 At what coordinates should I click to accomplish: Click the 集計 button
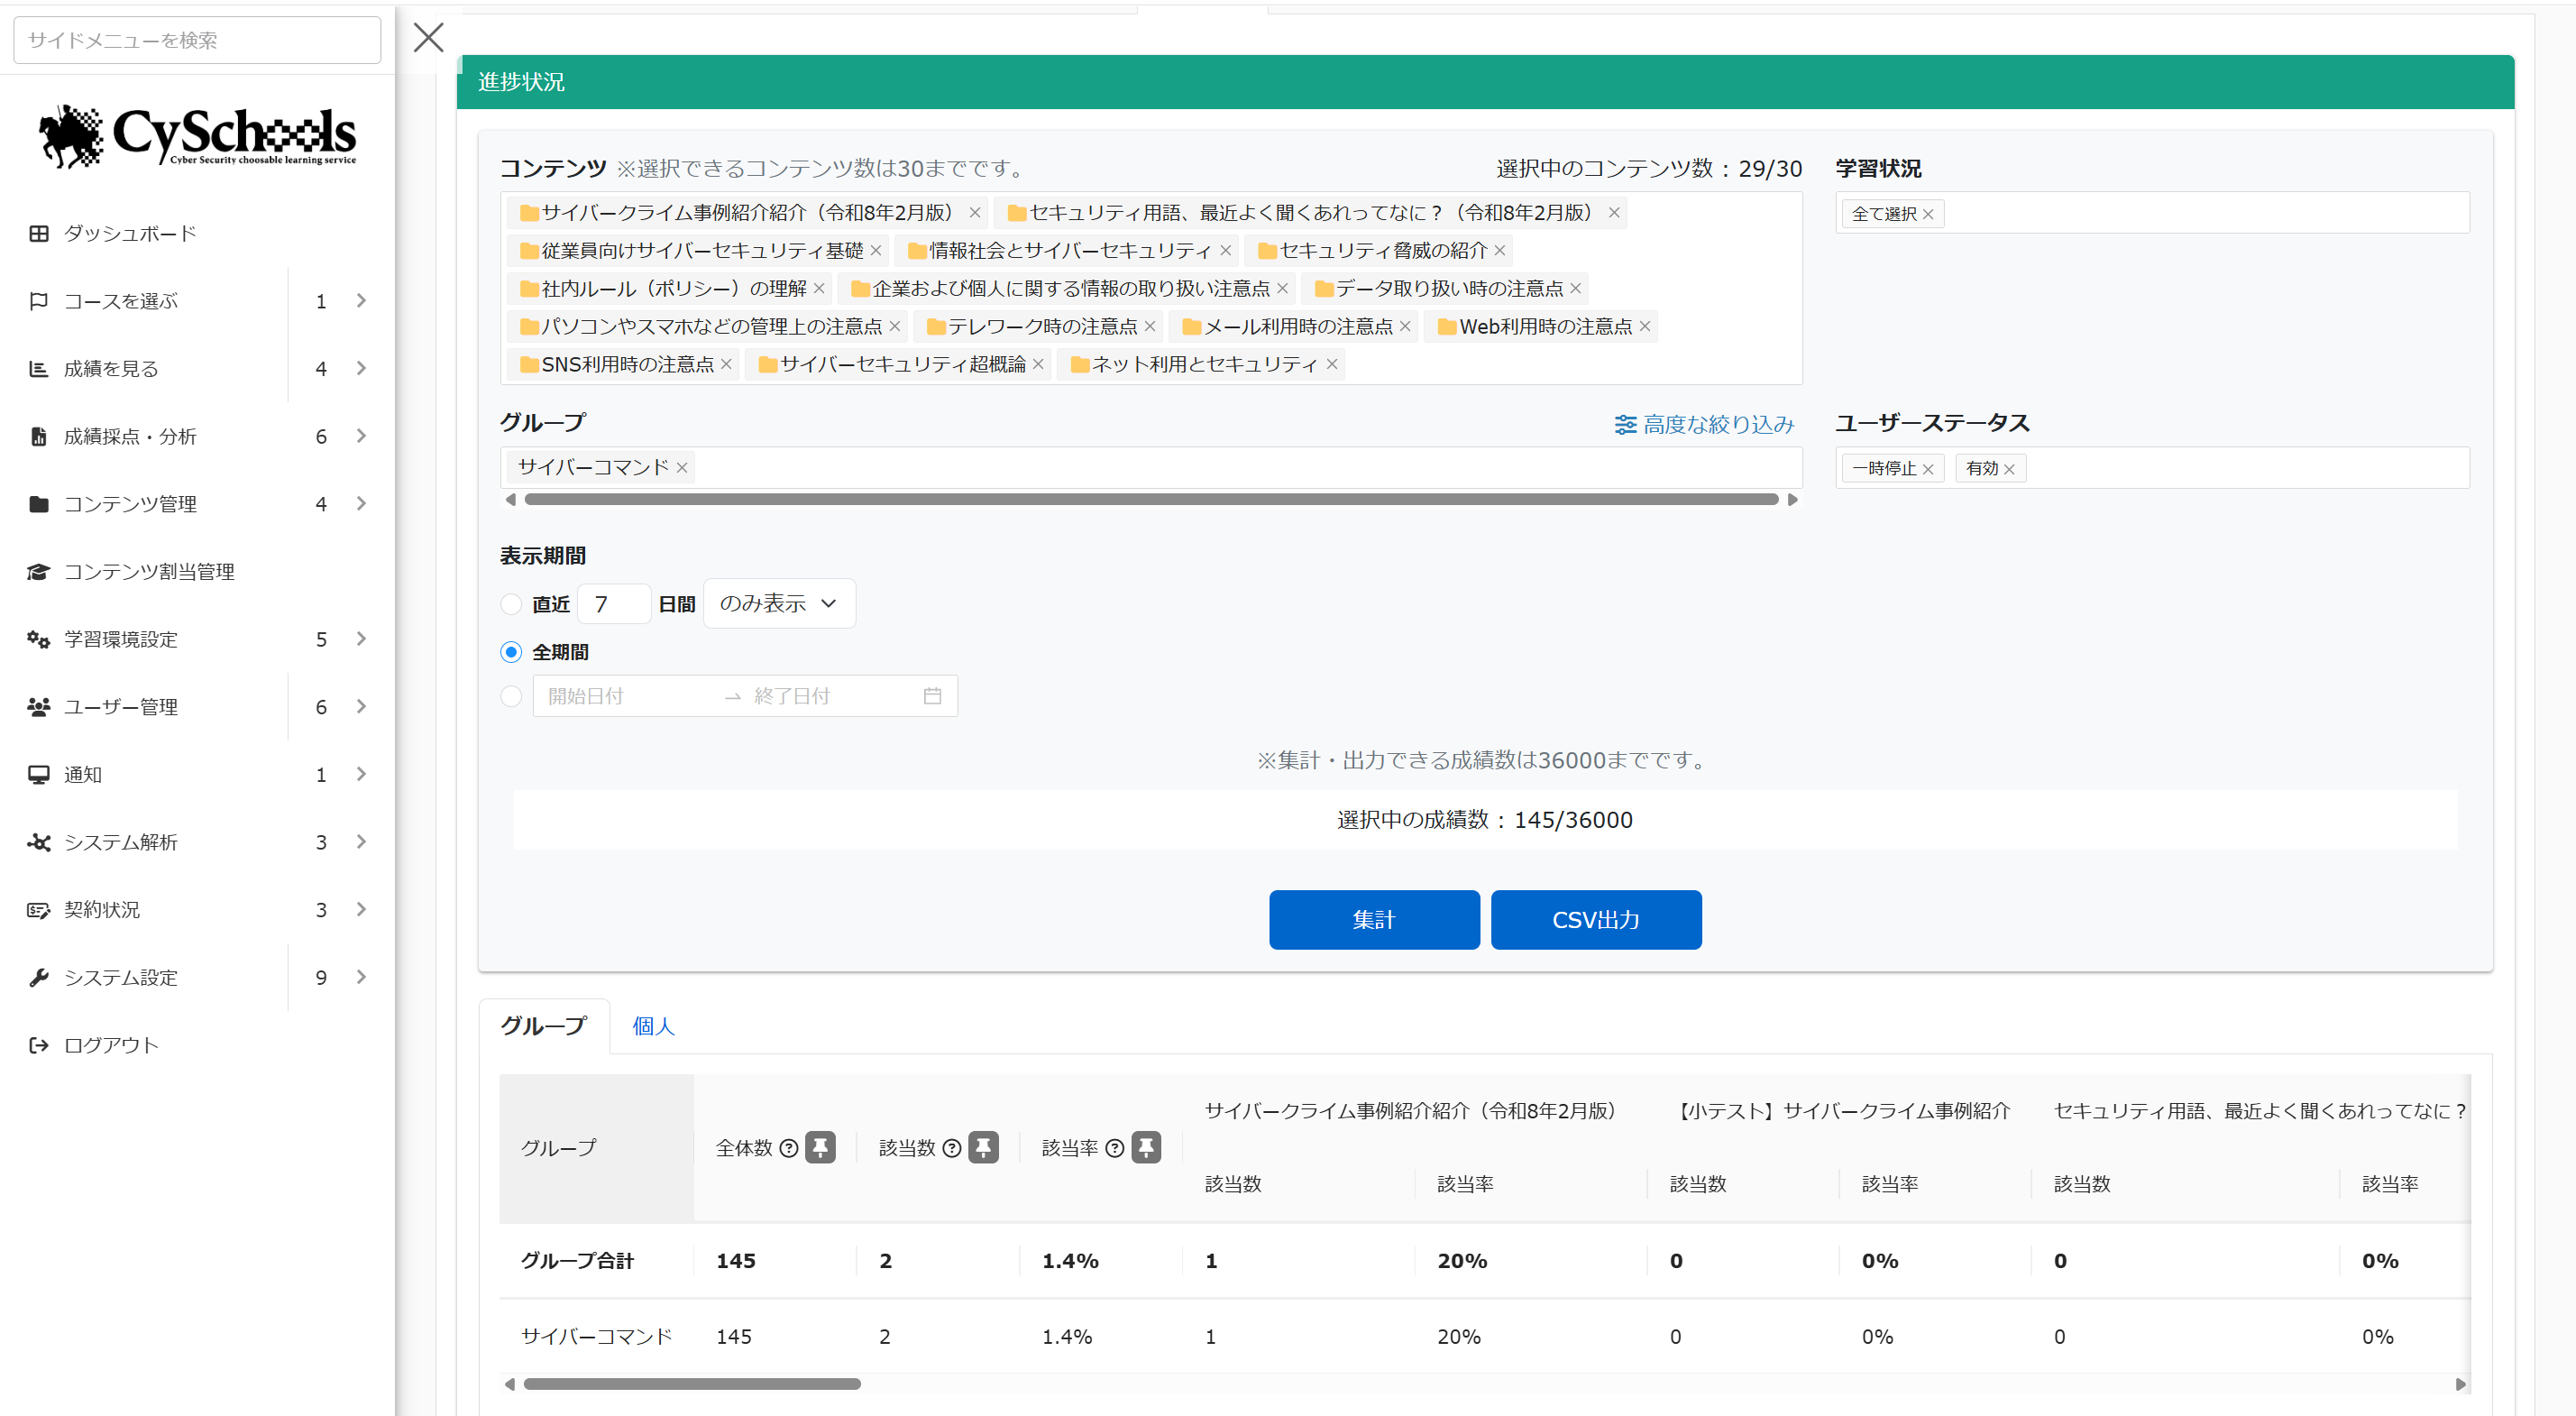coord(1374,920)
